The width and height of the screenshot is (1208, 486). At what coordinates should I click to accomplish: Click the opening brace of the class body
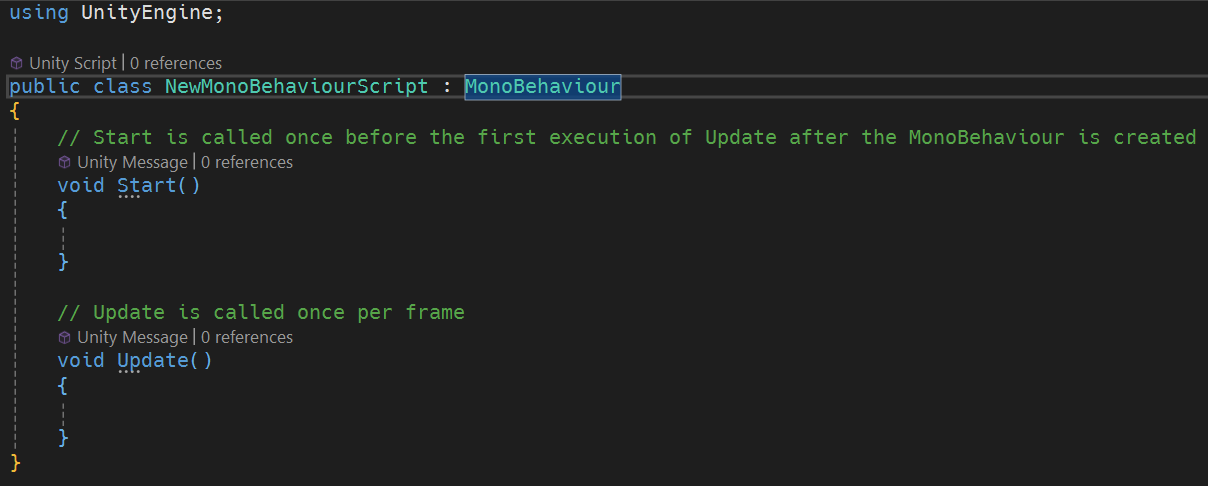point(15,111)
